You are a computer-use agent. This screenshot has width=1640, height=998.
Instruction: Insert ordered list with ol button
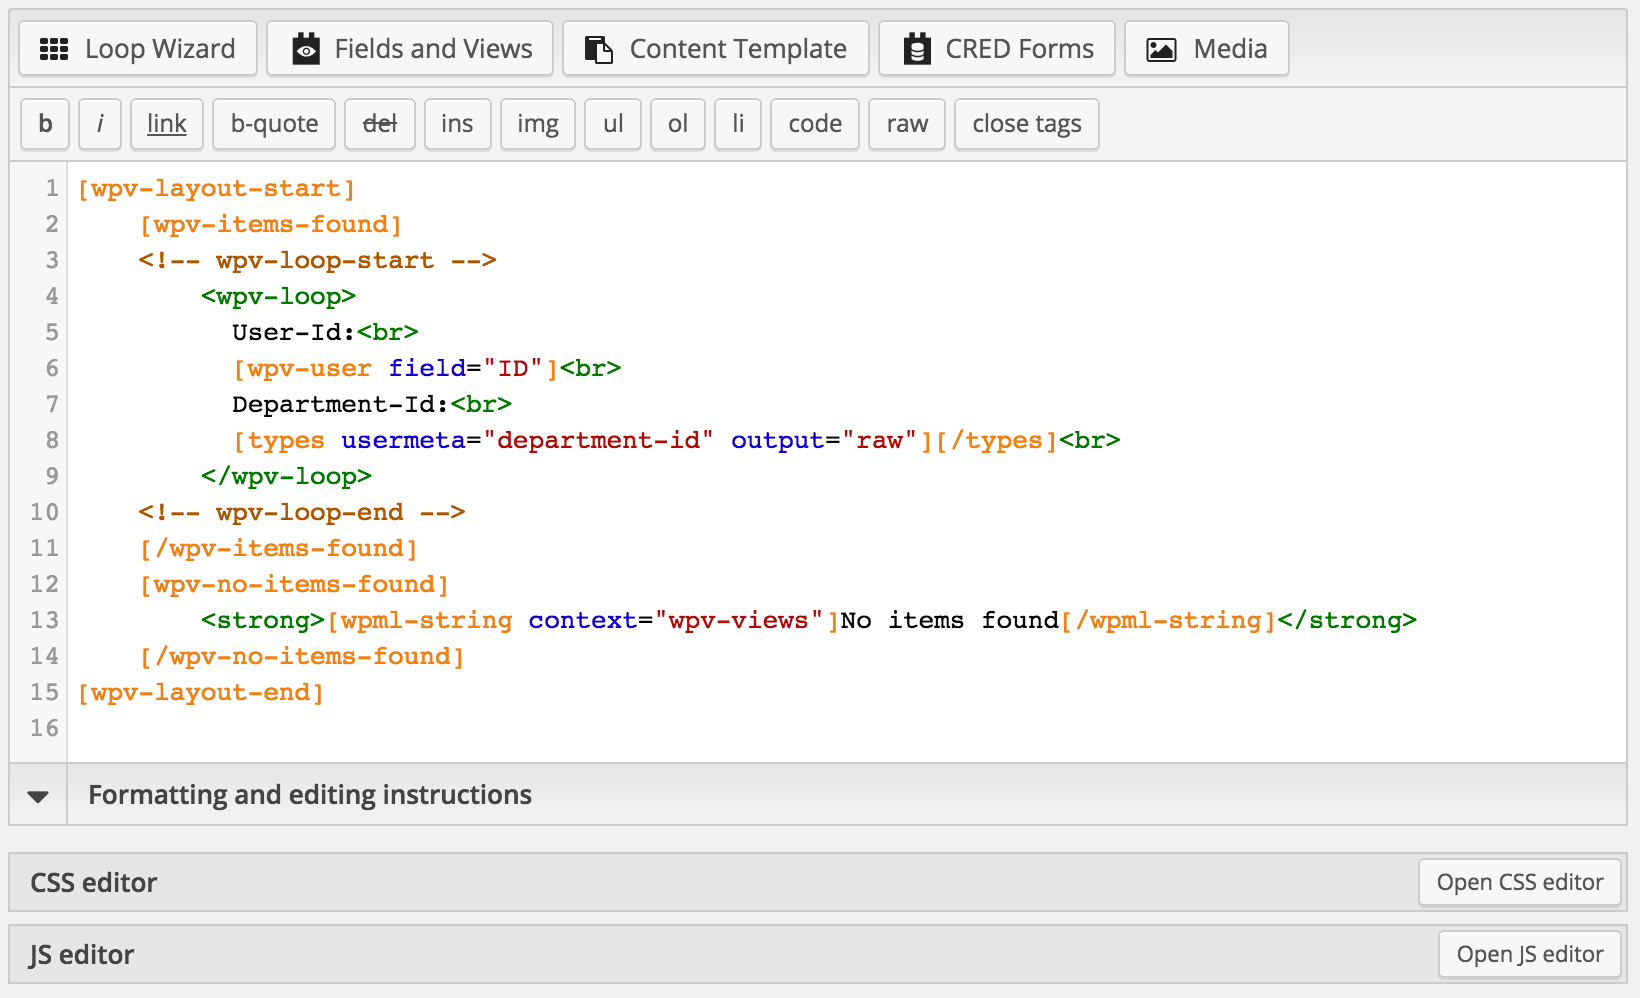click(678, 124)
